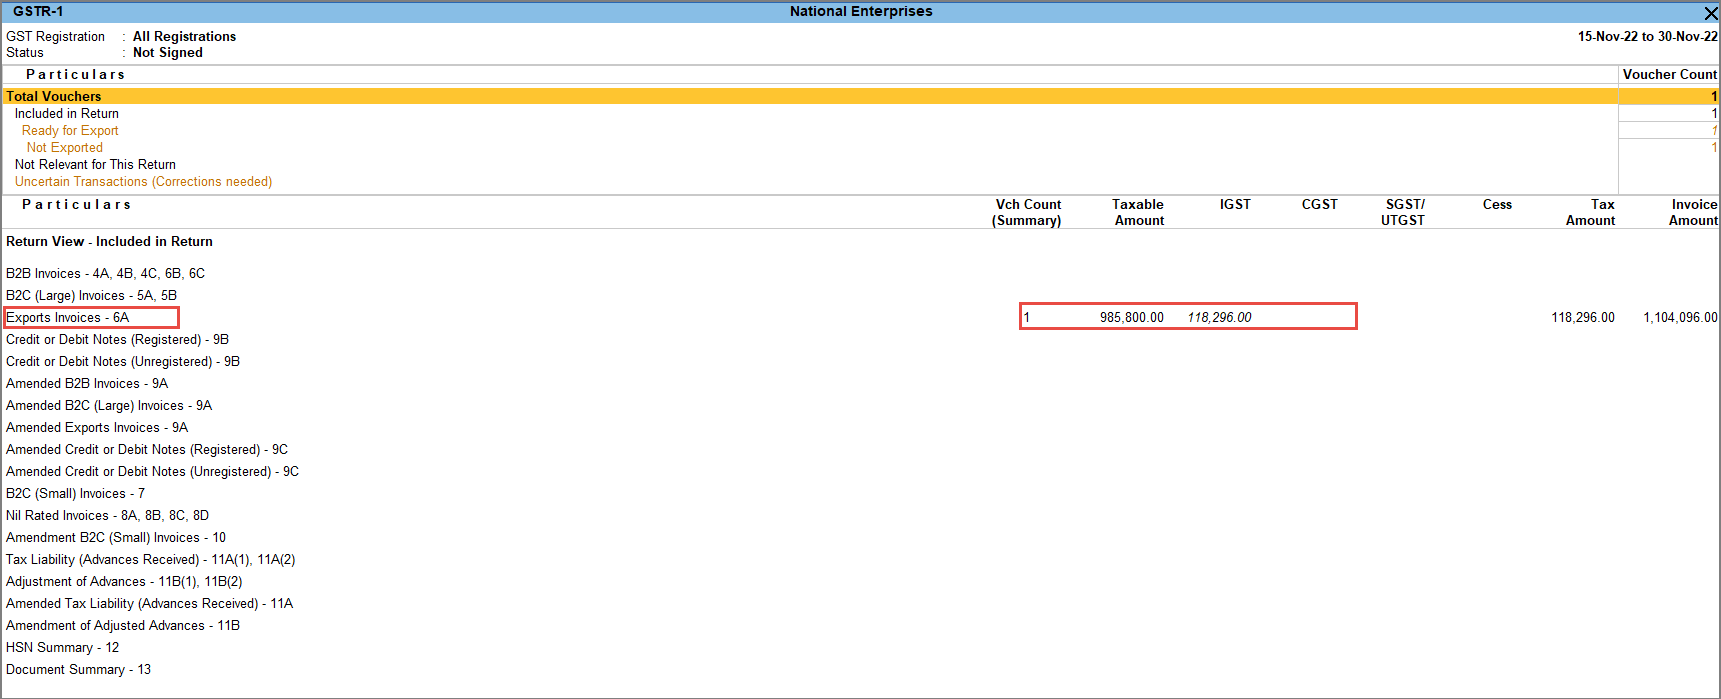Screen dimensions: 1721x699
Task: Open Nil Rated Invoices - 8A, 8B, 8C, 8D
Action: pyautogui.click(x=107, y=515)
